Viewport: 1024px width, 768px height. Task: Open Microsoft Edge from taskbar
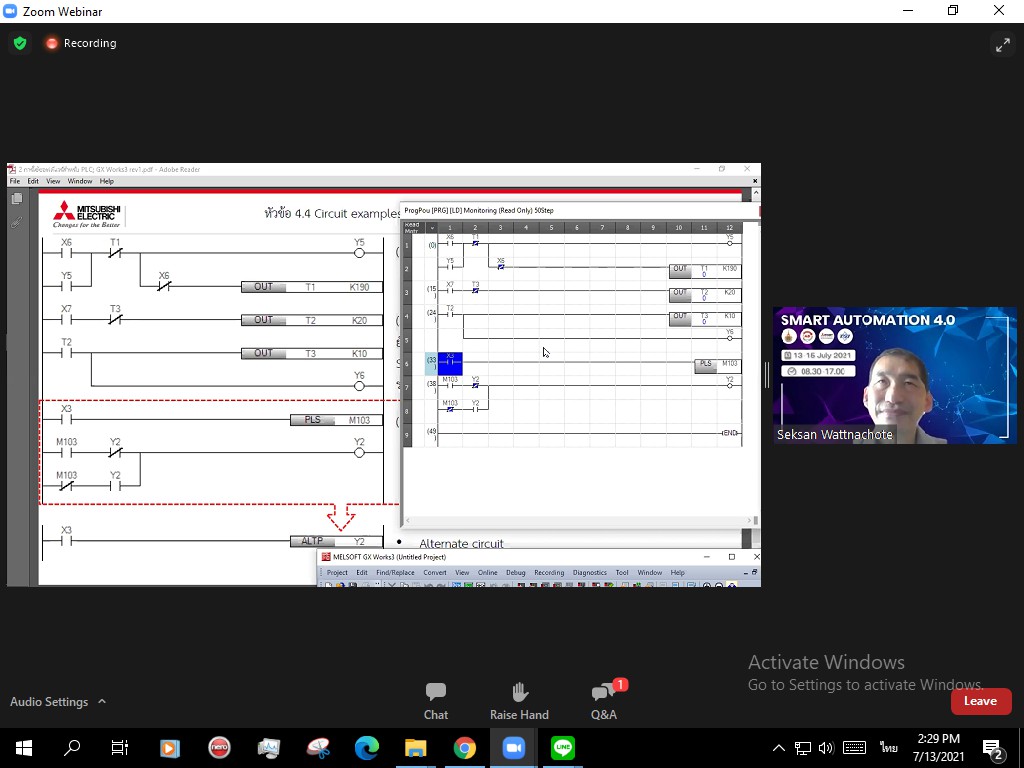click(x=367, y=748)
